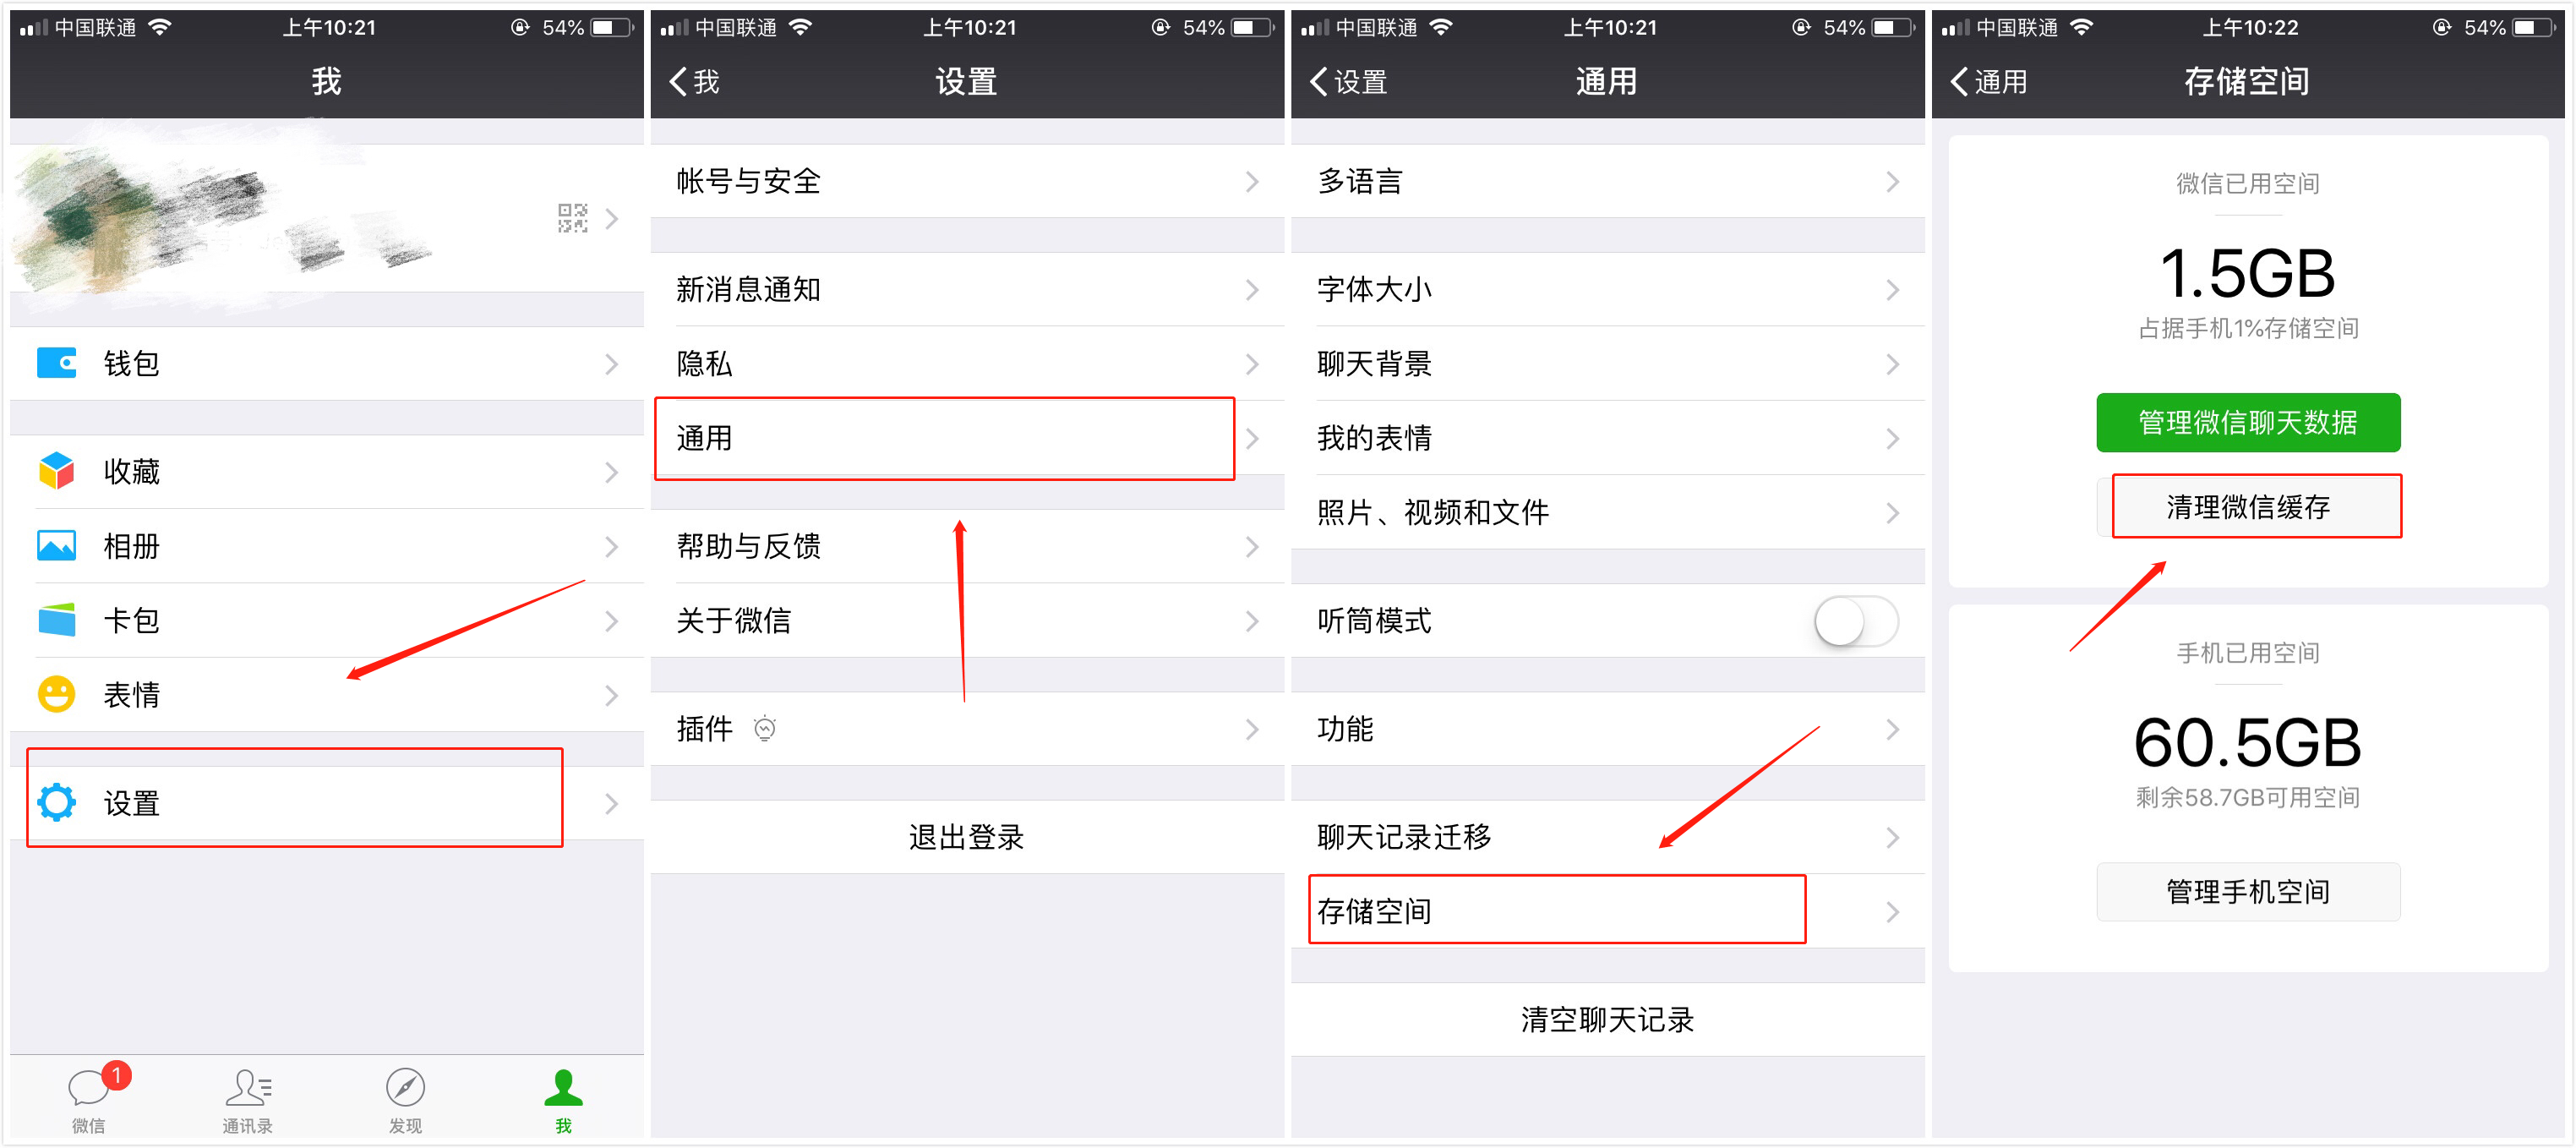Viewport: 2576px width, 1148px height.
Task: Tap the colorful cube Favorites (收藏) icon
Action: tap(56, 471)
